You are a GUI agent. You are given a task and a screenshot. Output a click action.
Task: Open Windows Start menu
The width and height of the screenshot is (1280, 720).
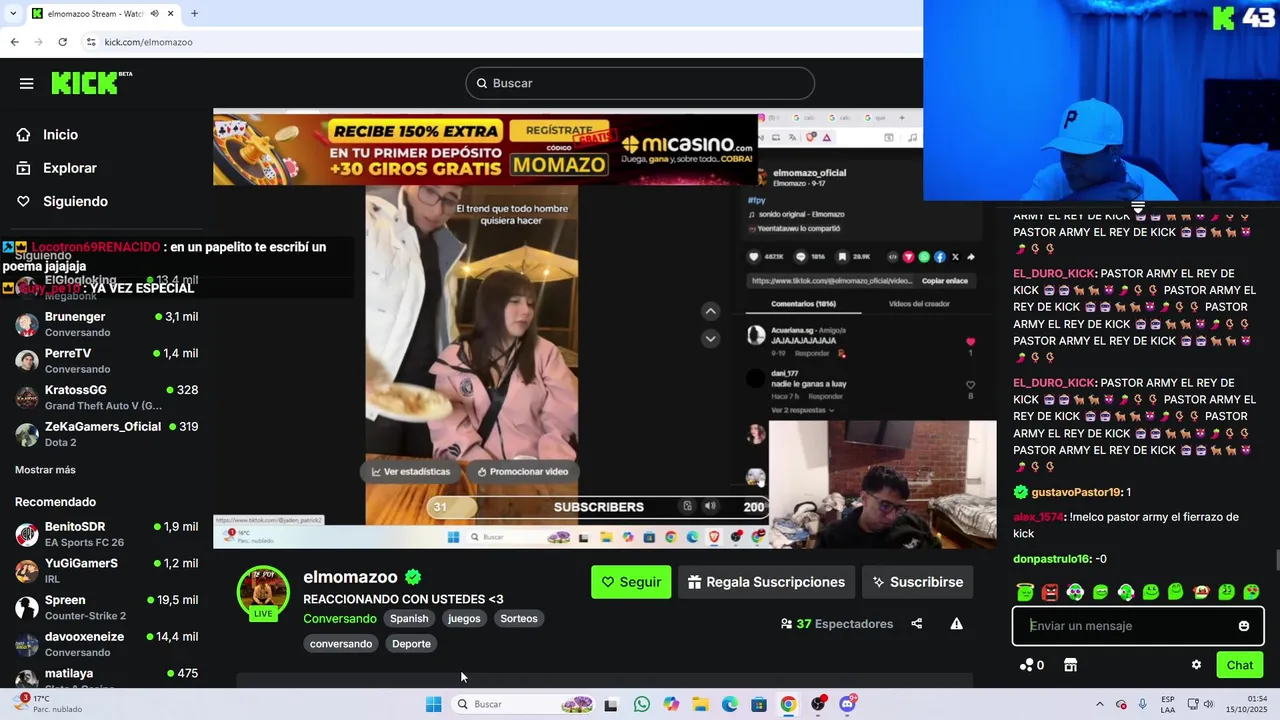(x=433, y=704)
